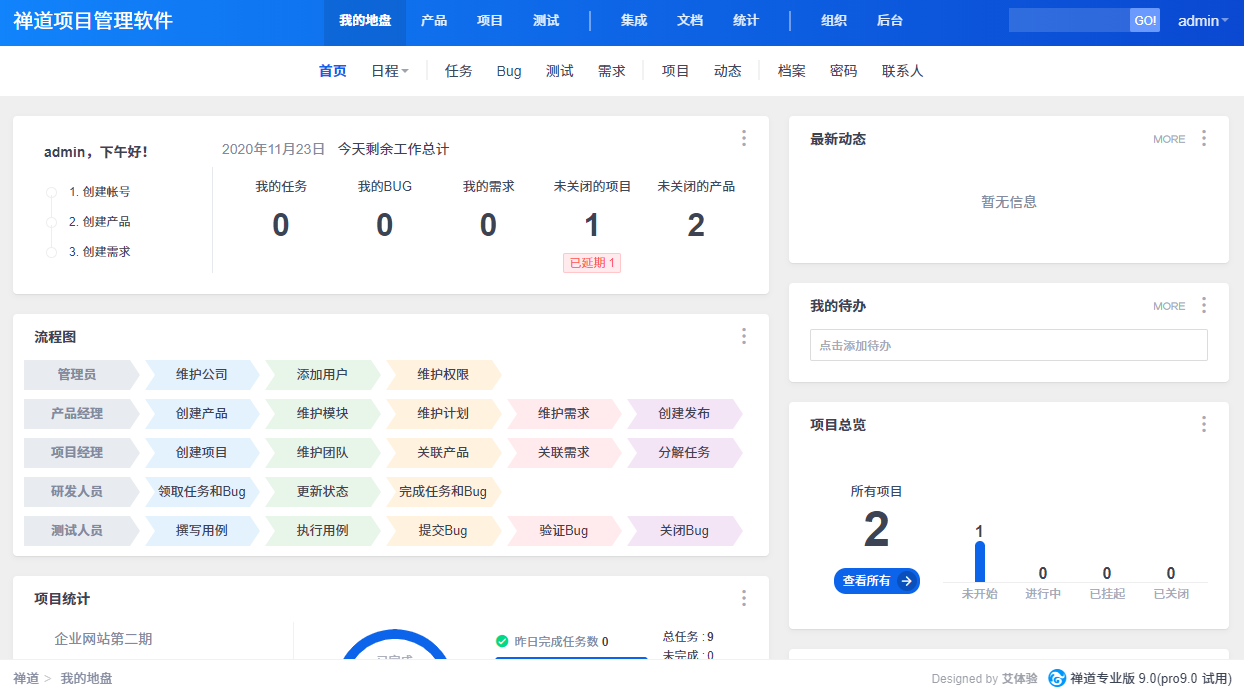The width and height of the screenshot is (1244, 693).
Task: Open options menu of 流程图 block
Action: coord(743,336)
